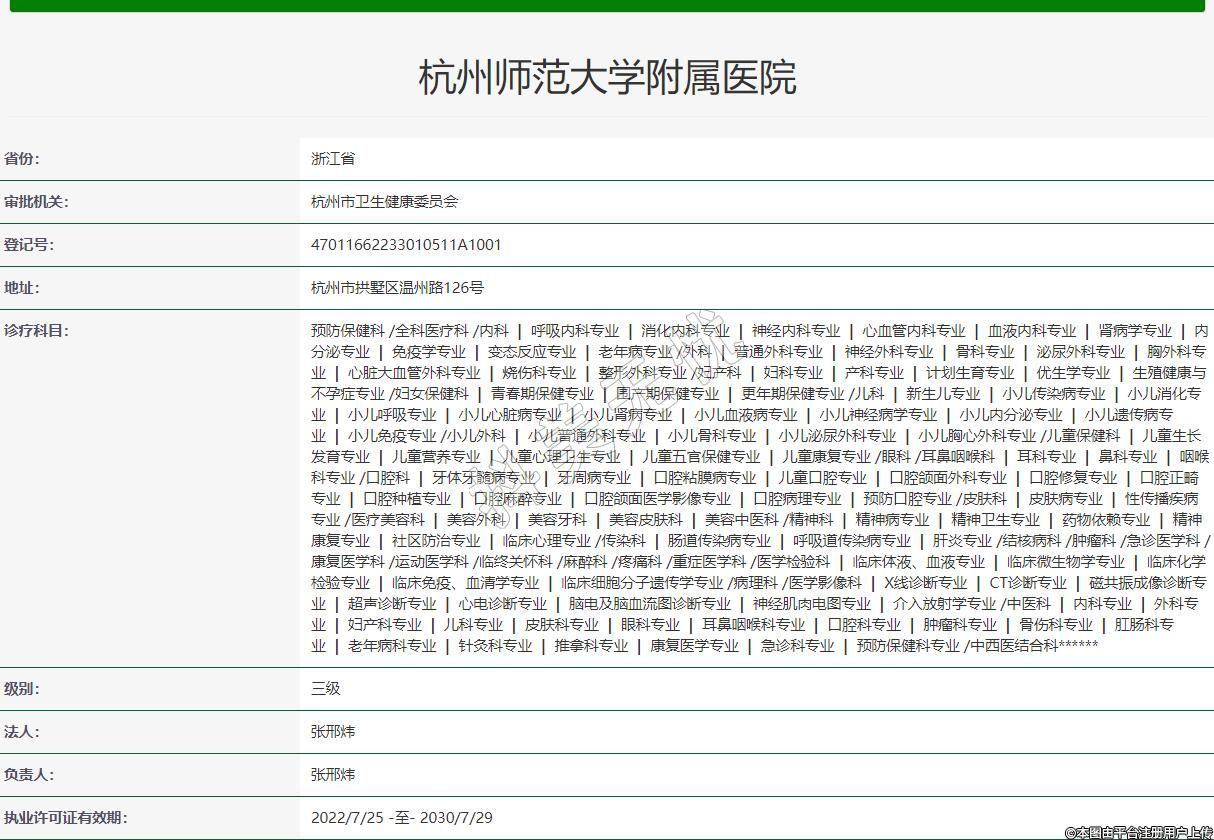
Task: Select the 浙江省 province value
Action: [x=333, y=158]
